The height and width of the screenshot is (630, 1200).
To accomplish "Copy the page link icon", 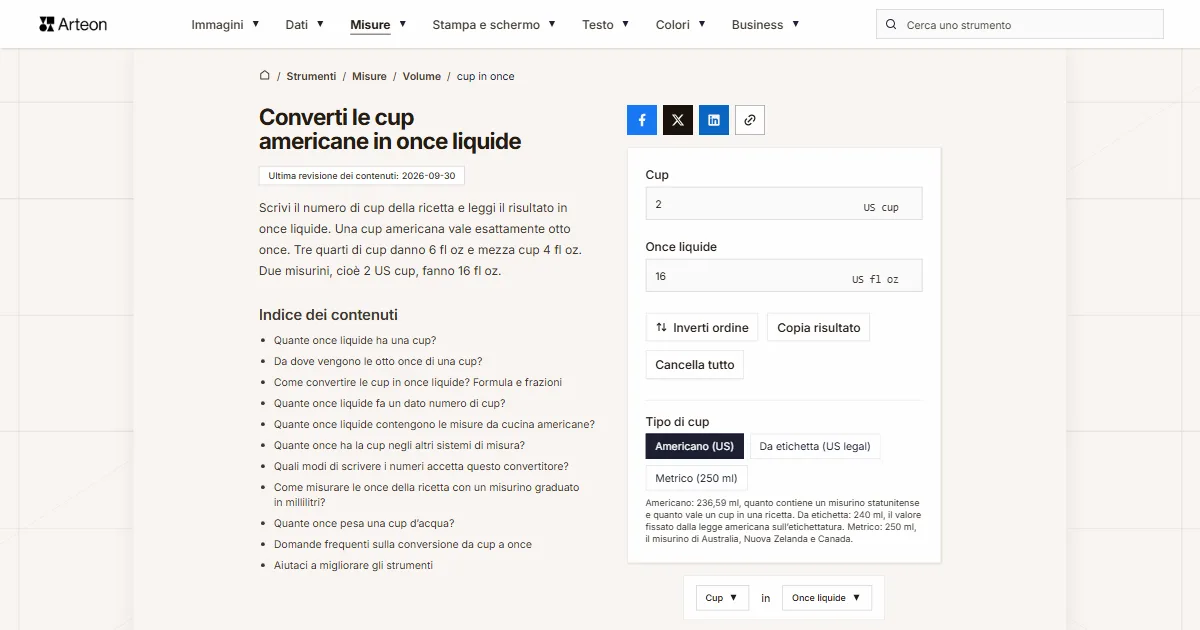I will point(750,120).
